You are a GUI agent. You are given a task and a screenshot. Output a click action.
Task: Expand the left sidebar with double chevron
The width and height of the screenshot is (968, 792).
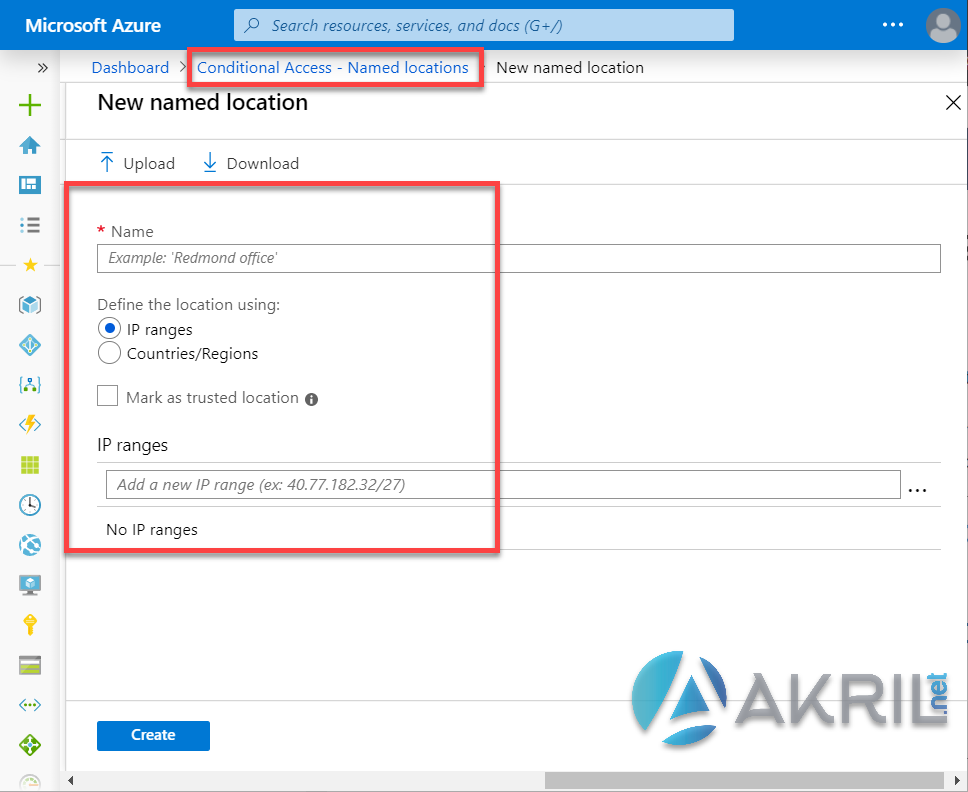(42, 68)
